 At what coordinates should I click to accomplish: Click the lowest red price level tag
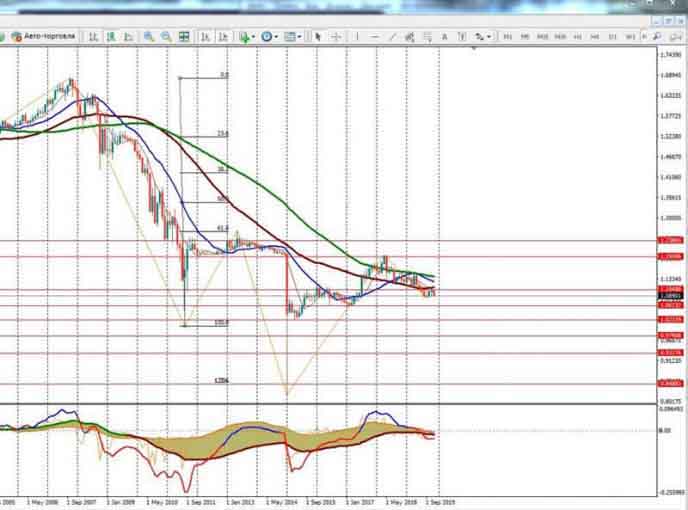click(x=670, y=384)
